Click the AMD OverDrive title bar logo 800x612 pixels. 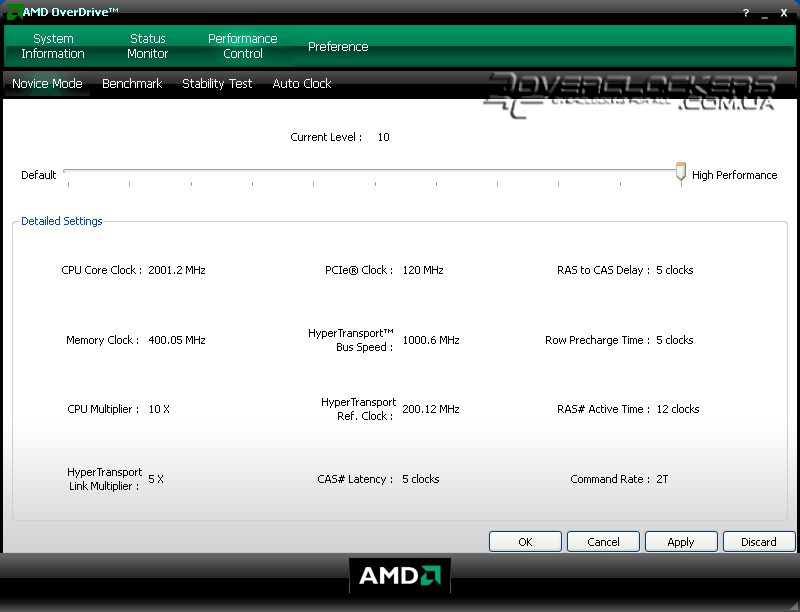click(x=14, y=11)
